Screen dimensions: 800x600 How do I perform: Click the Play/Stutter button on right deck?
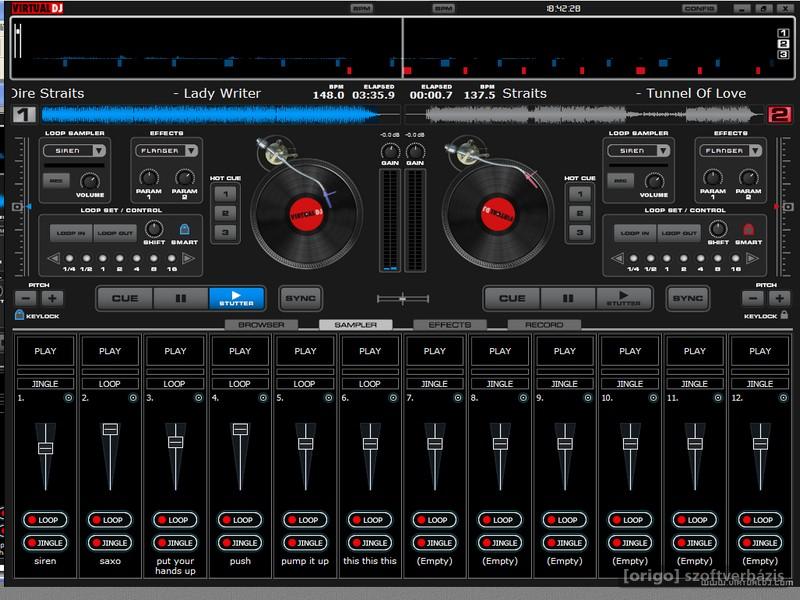click(623, 298)
